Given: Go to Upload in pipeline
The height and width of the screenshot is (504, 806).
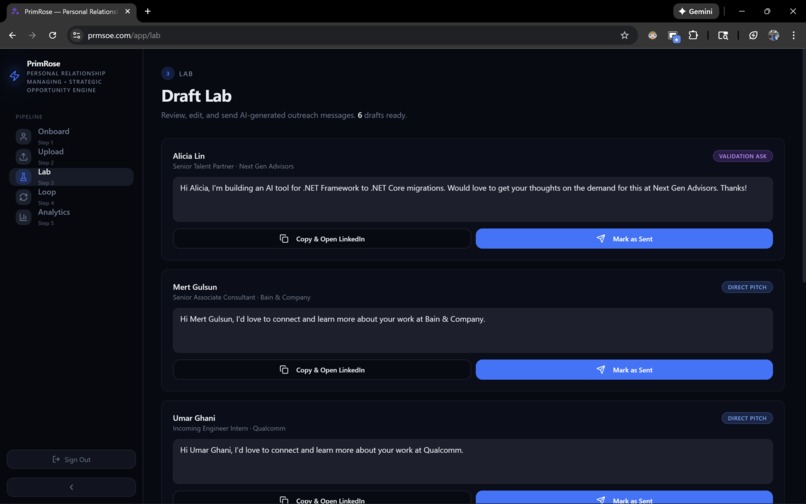Looking at the screenshot, I should click(x=71, y=156).
